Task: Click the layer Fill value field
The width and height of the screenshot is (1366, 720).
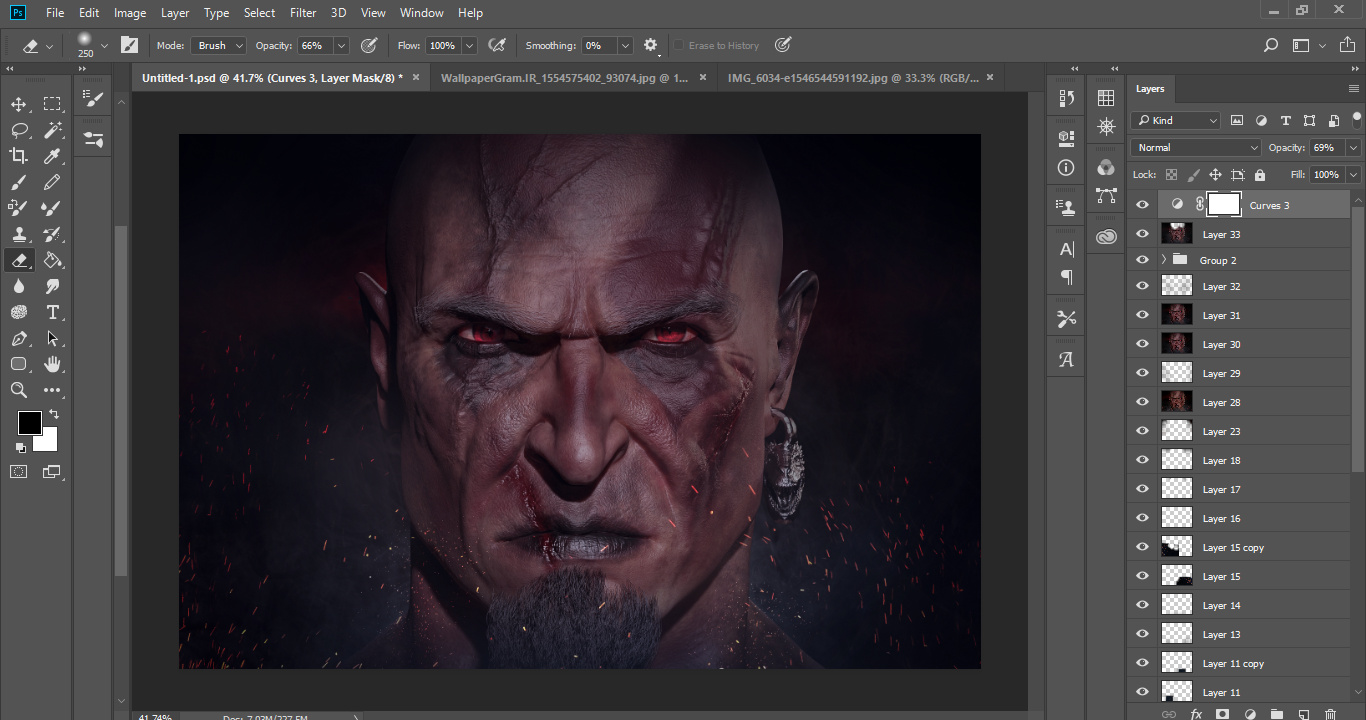Action: click(x=1327, y=174)
